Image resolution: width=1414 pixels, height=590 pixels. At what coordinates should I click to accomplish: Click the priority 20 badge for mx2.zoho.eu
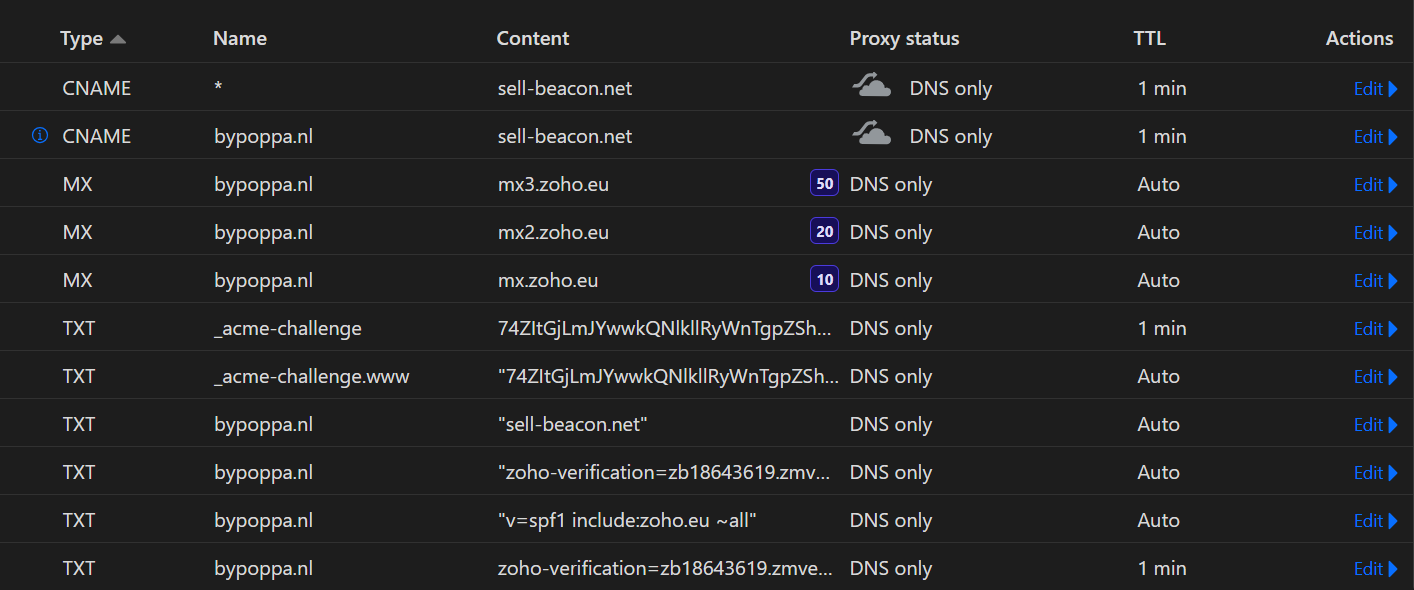pos(824,232)
